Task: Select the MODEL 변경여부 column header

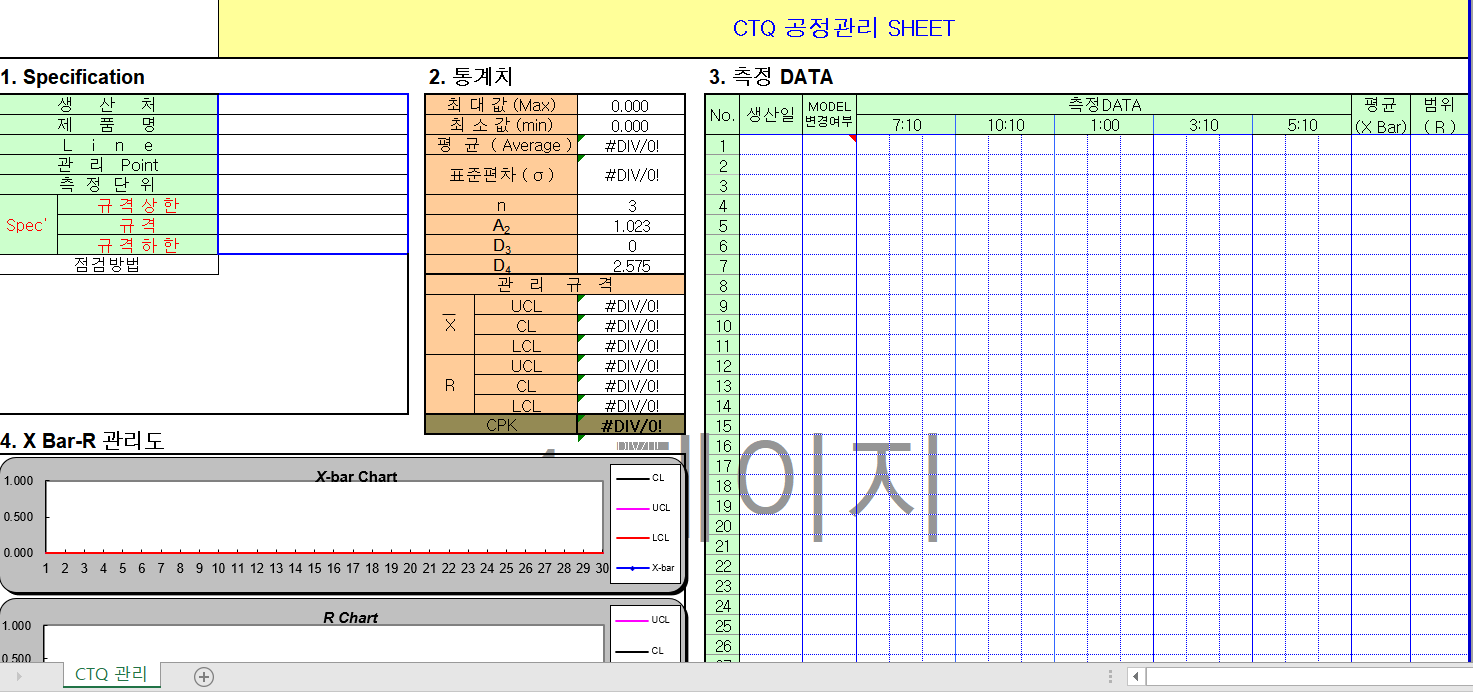Action: pyautogui.click(x=829, y=115)
